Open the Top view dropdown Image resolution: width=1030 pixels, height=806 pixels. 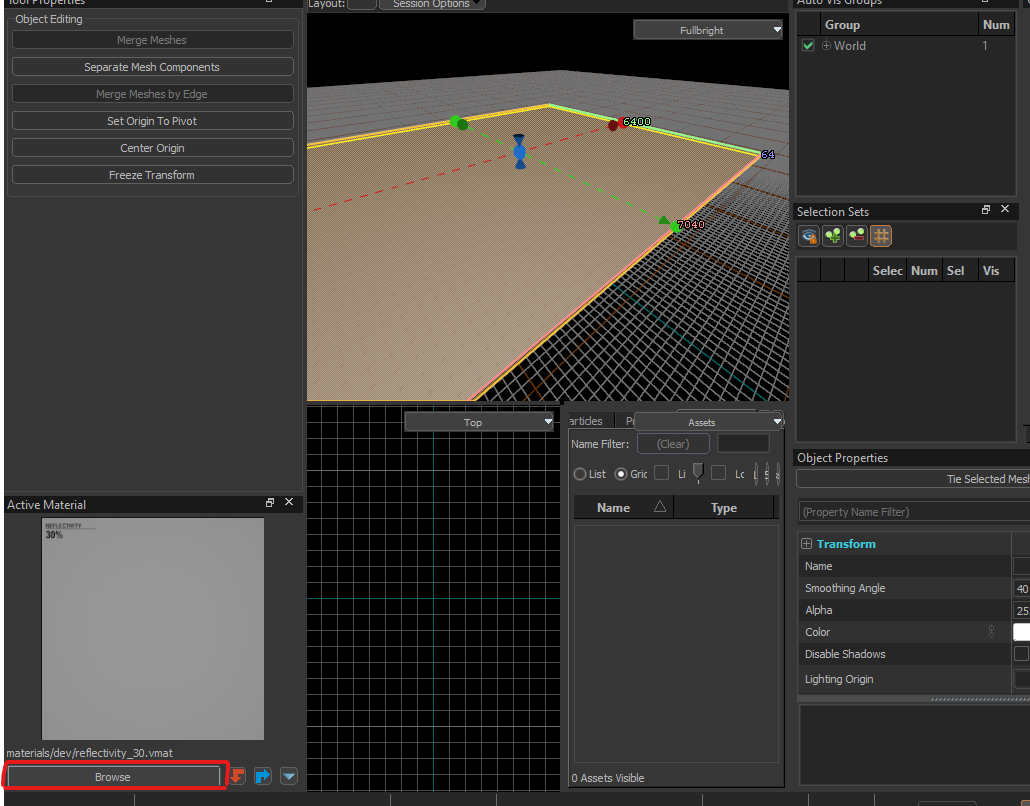(479, 422)
